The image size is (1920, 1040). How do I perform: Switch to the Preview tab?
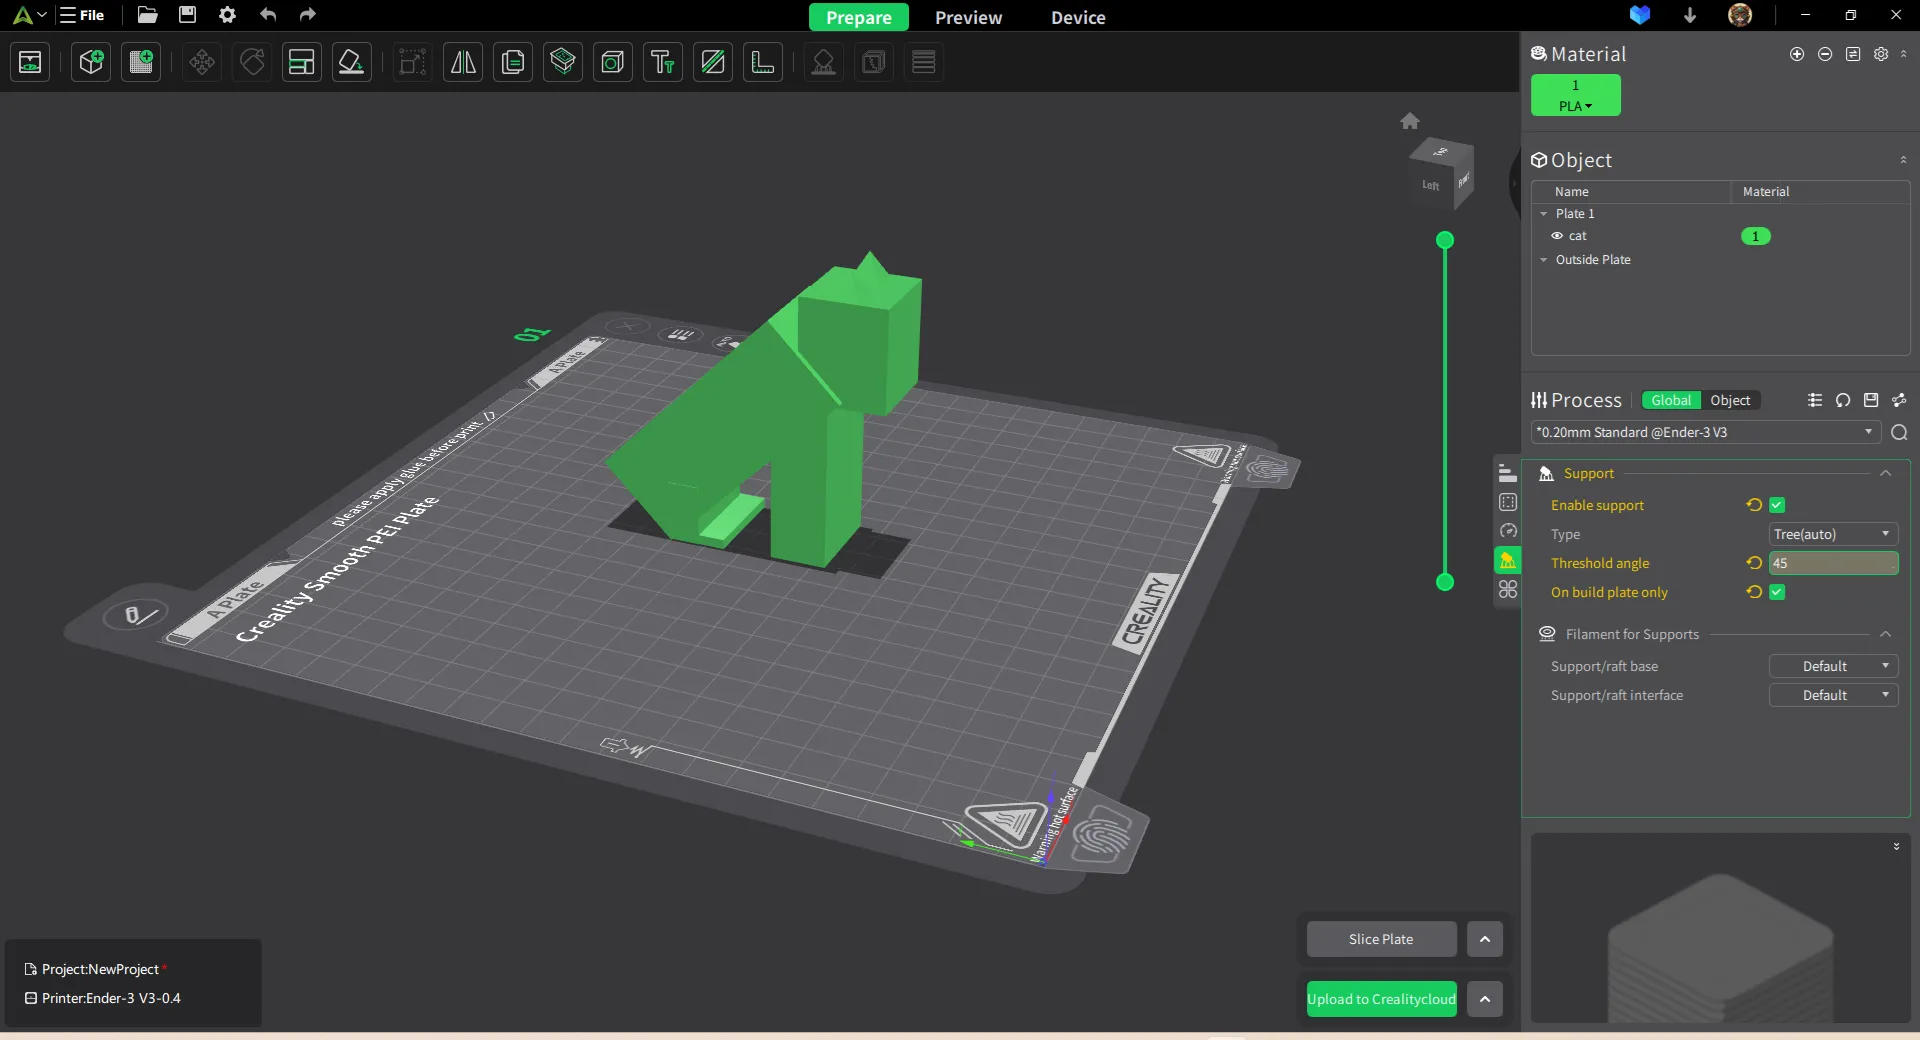click(968, 17)
